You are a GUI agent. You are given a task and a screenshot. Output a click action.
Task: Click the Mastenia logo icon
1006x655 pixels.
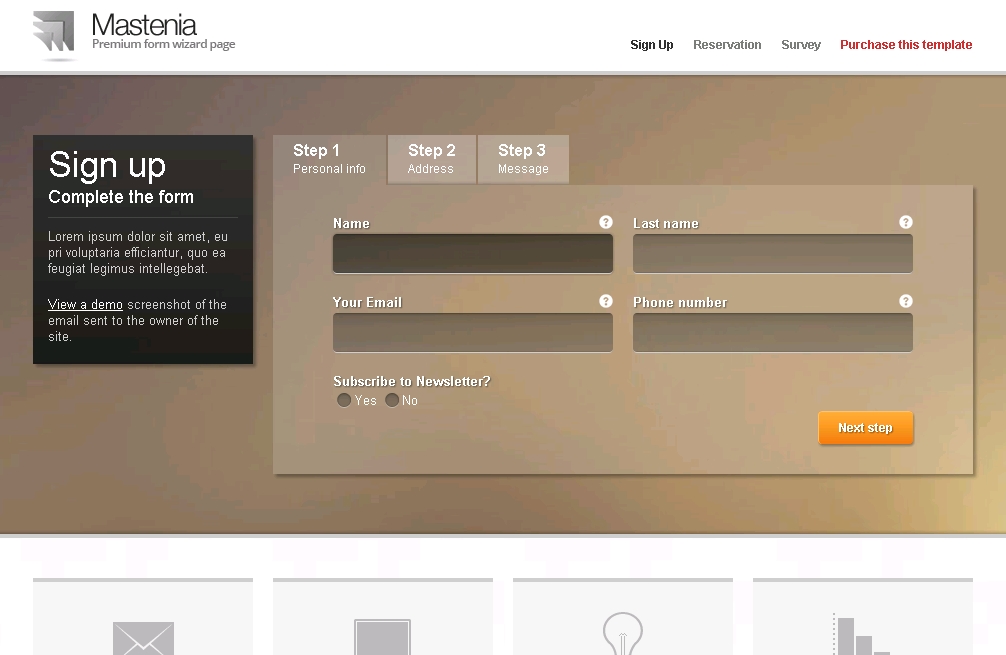coord(54,32)
